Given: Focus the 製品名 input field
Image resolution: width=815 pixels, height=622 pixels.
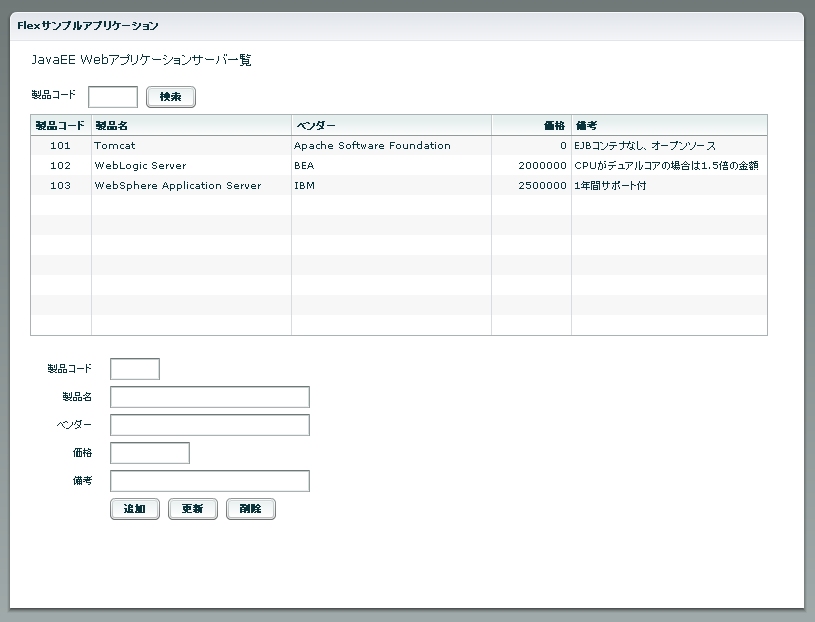Looking at the screenshot, I should tap(210, 397).
